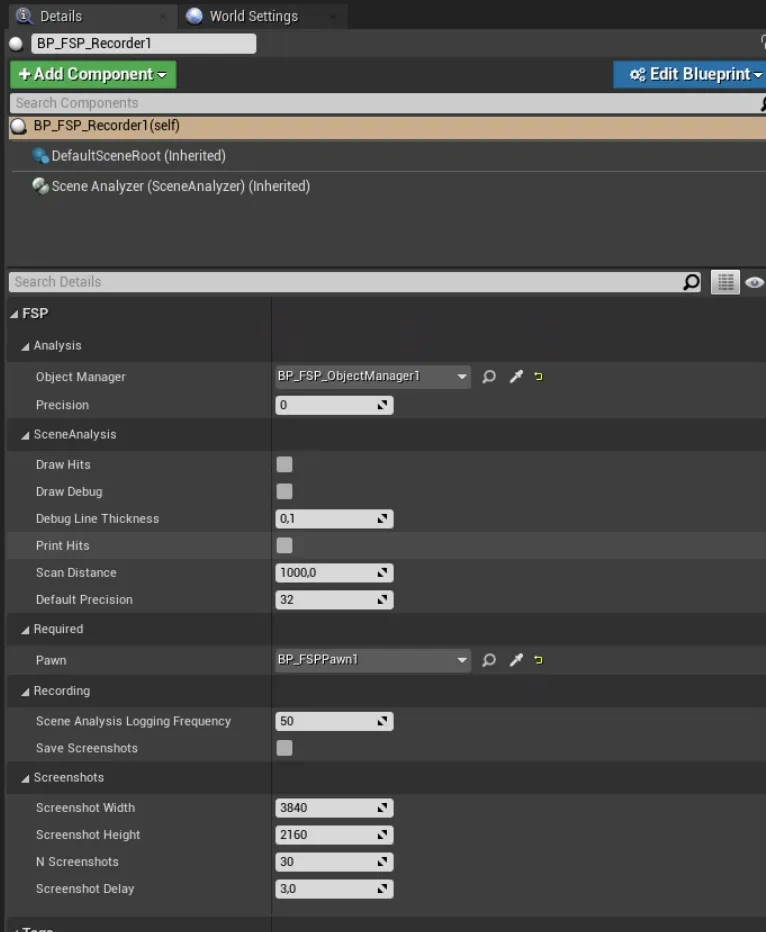Reset Pawn value using yellow arrow icon
The width and height of the screenshot is (766, 932).
[539, 660]
